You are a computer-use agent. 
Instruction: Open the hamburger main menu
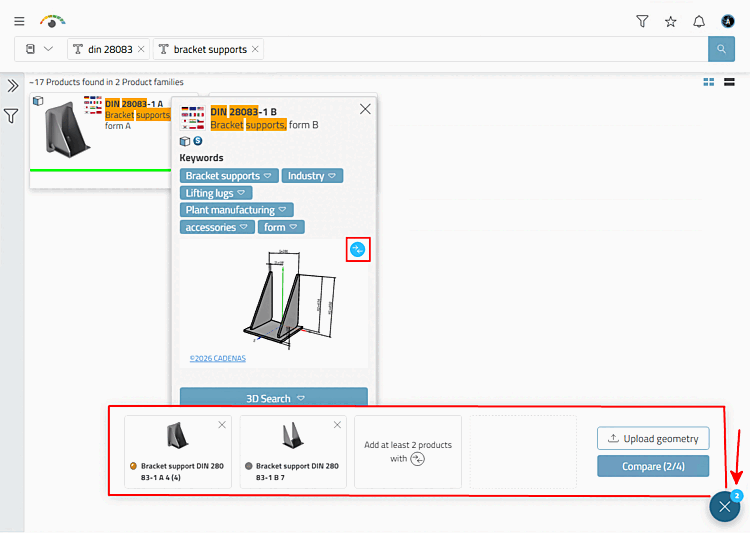[x=19, y=21]
